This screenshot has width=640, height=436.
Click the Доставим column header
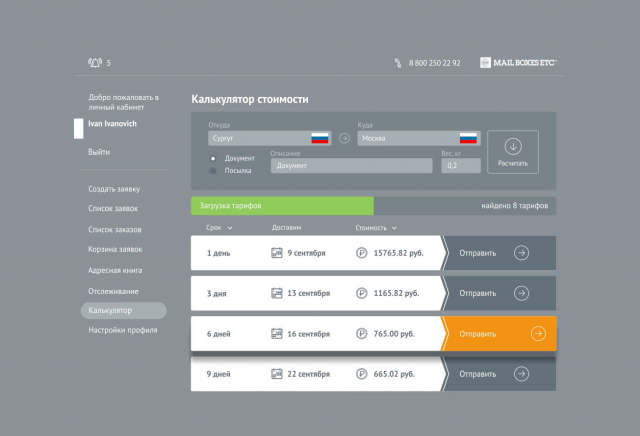[x=287, y=228]
